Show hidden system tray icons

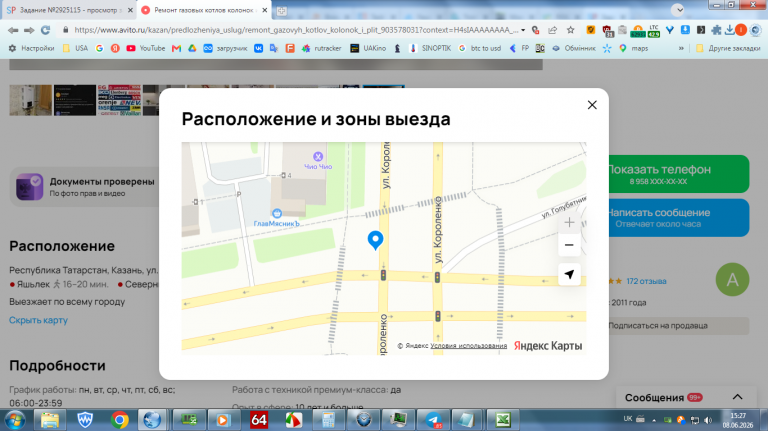[x=653, y=420]
